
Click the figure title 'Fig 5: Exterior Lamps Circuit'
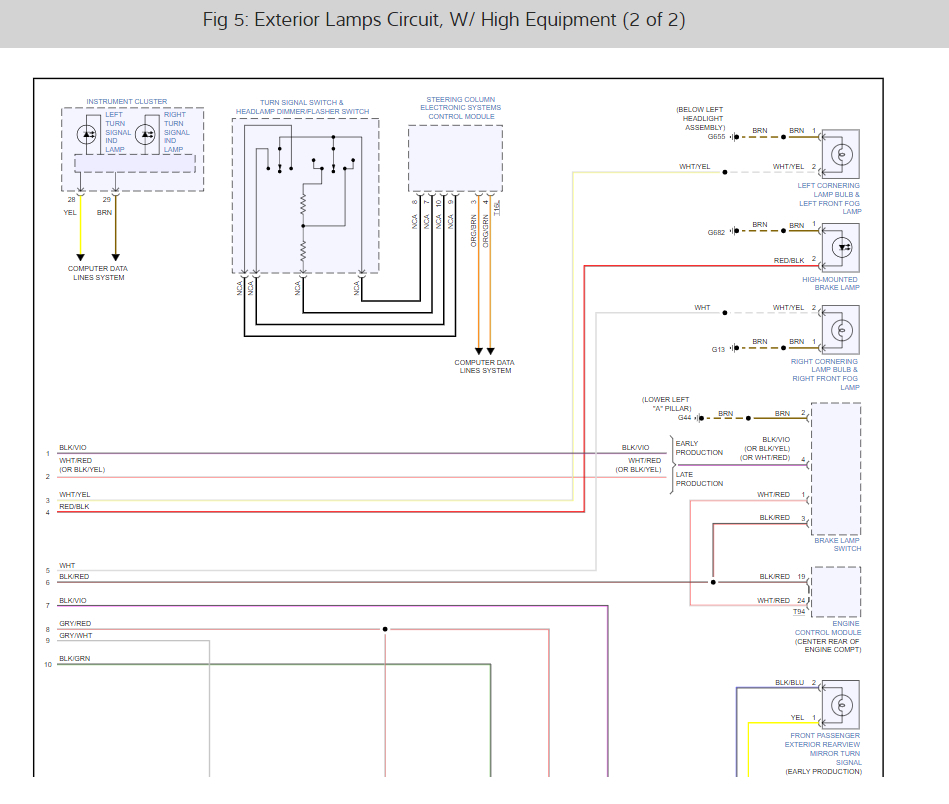[x=443, y=20]
